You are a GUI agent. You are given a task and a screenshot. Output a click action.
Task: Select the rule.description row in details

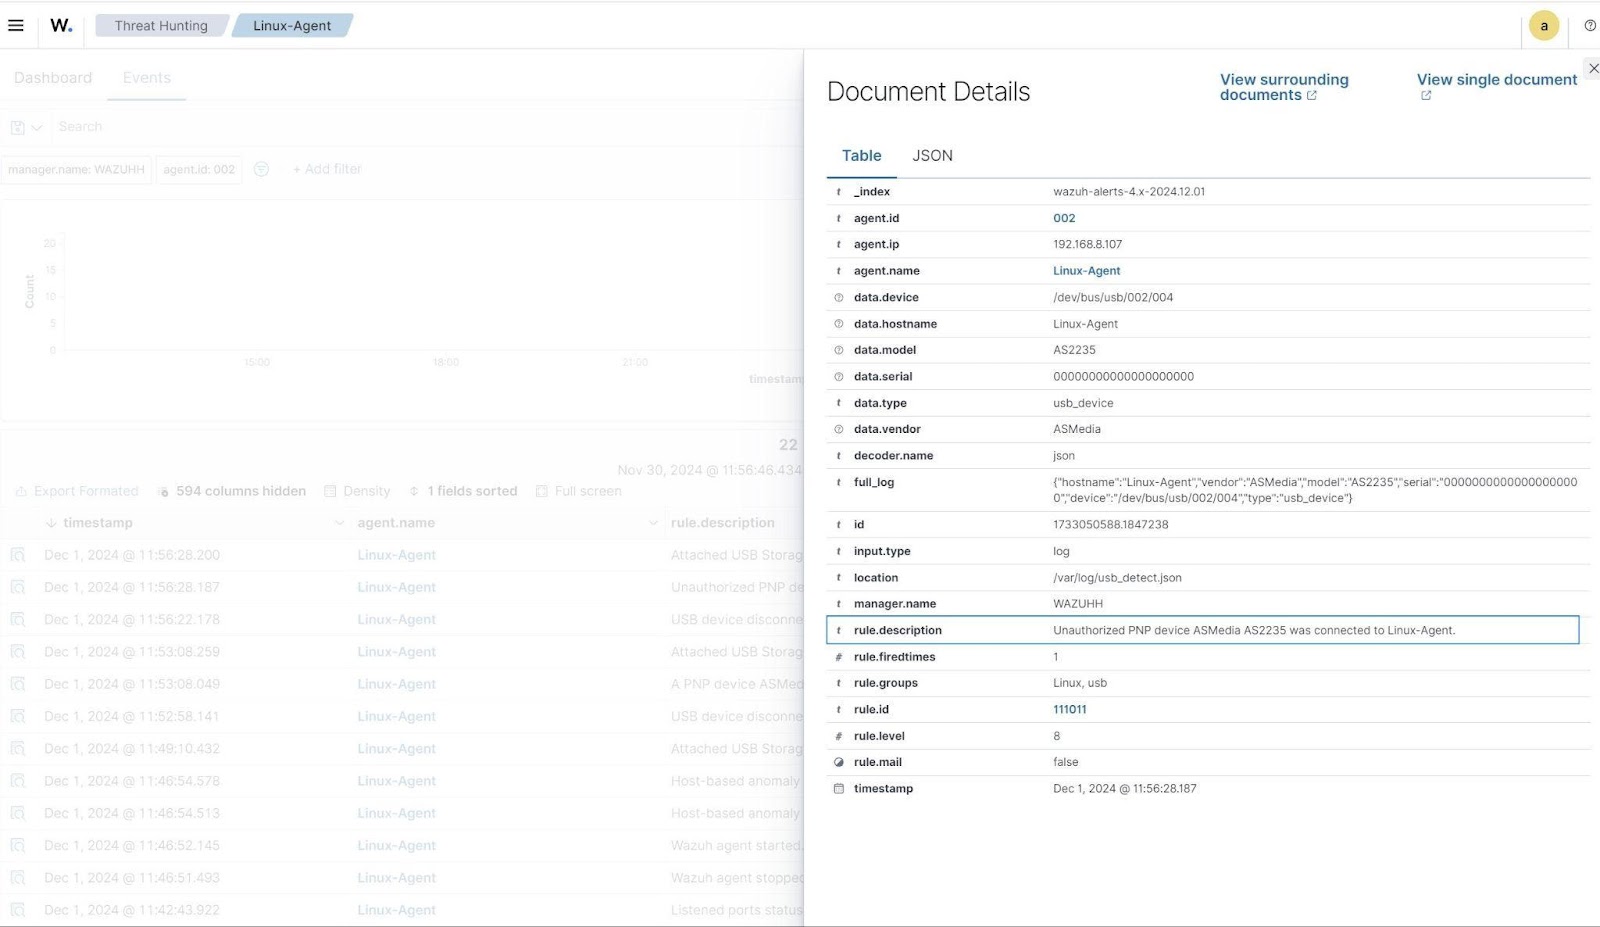[x=1203, y=630]
